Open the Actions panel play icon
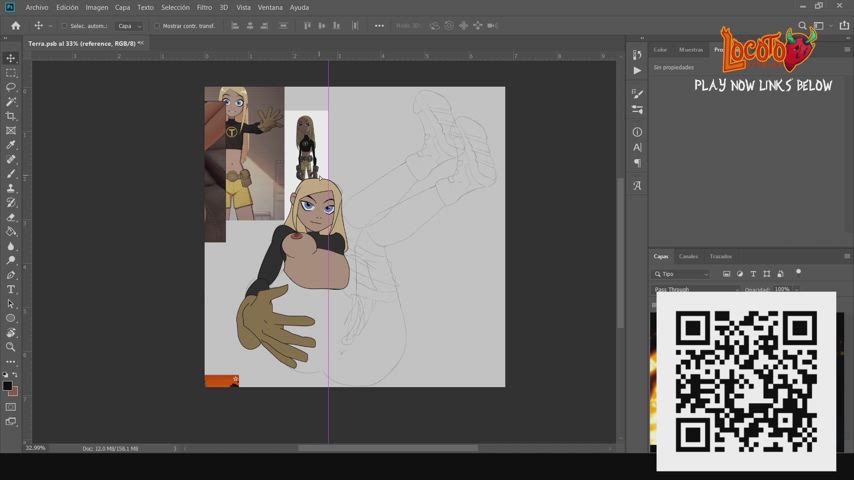Viewport: 854px width, 480px height. coord(637,71)
